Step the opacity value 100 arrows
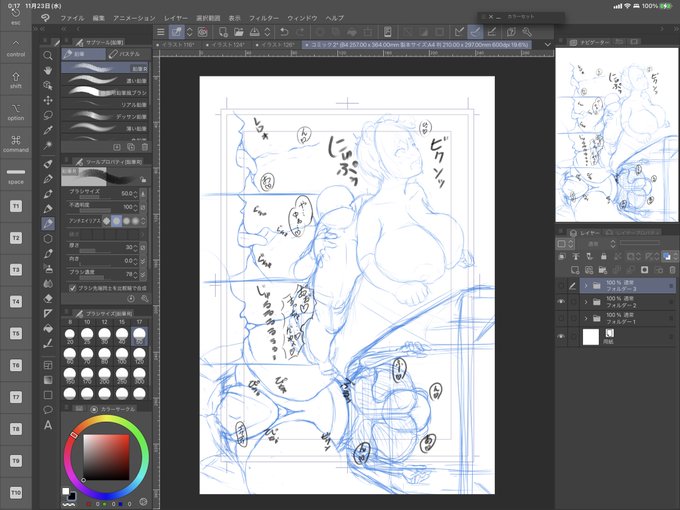 135,208
